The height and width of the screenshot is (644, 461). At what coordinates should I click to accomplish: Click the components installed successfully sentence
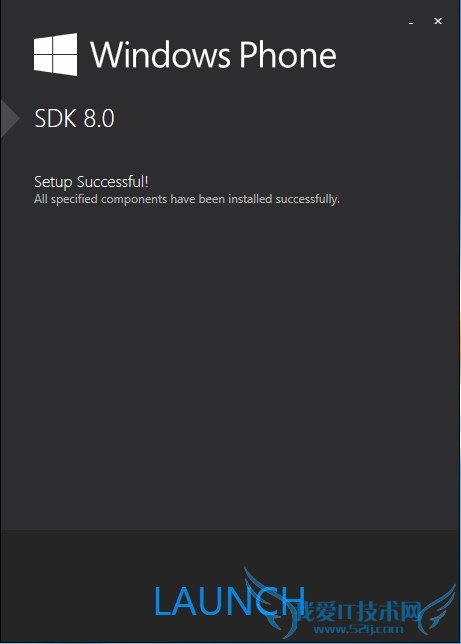tap(187, 199)
